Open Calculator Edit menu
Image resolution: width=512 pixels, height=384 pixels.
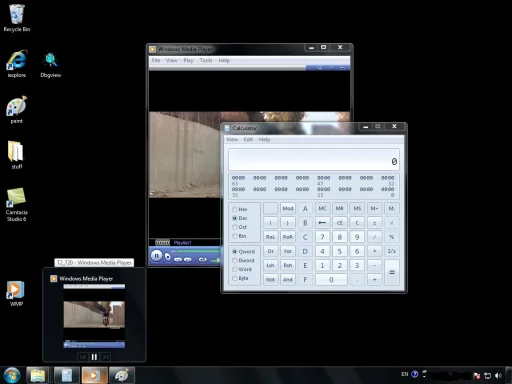click(248, 139)
